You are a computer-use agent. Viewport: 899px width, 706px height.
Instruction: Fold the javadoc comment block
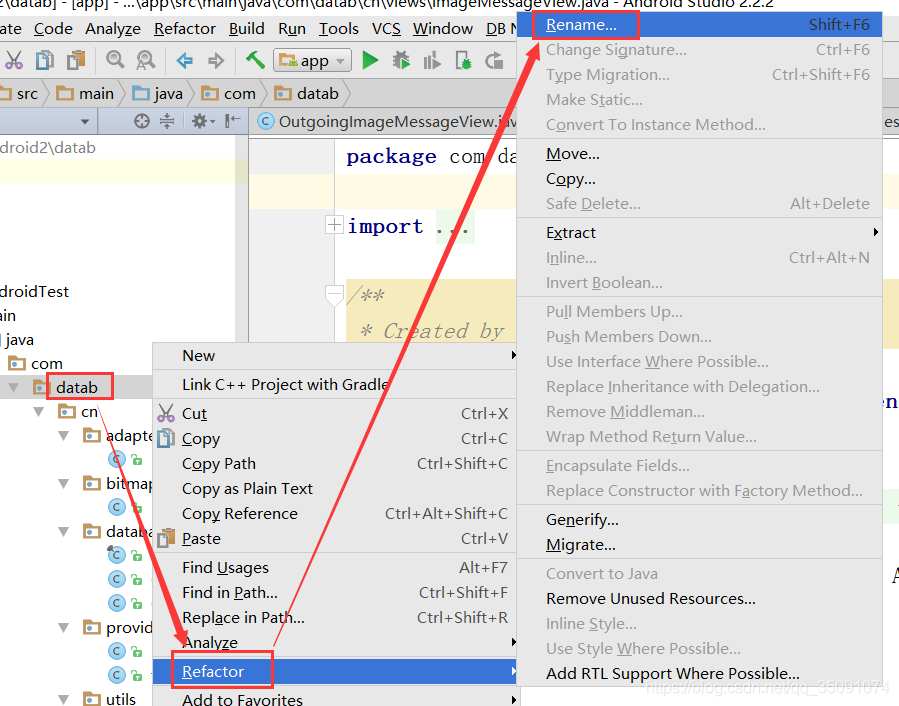pyautogui.click(x=334, y=295)
